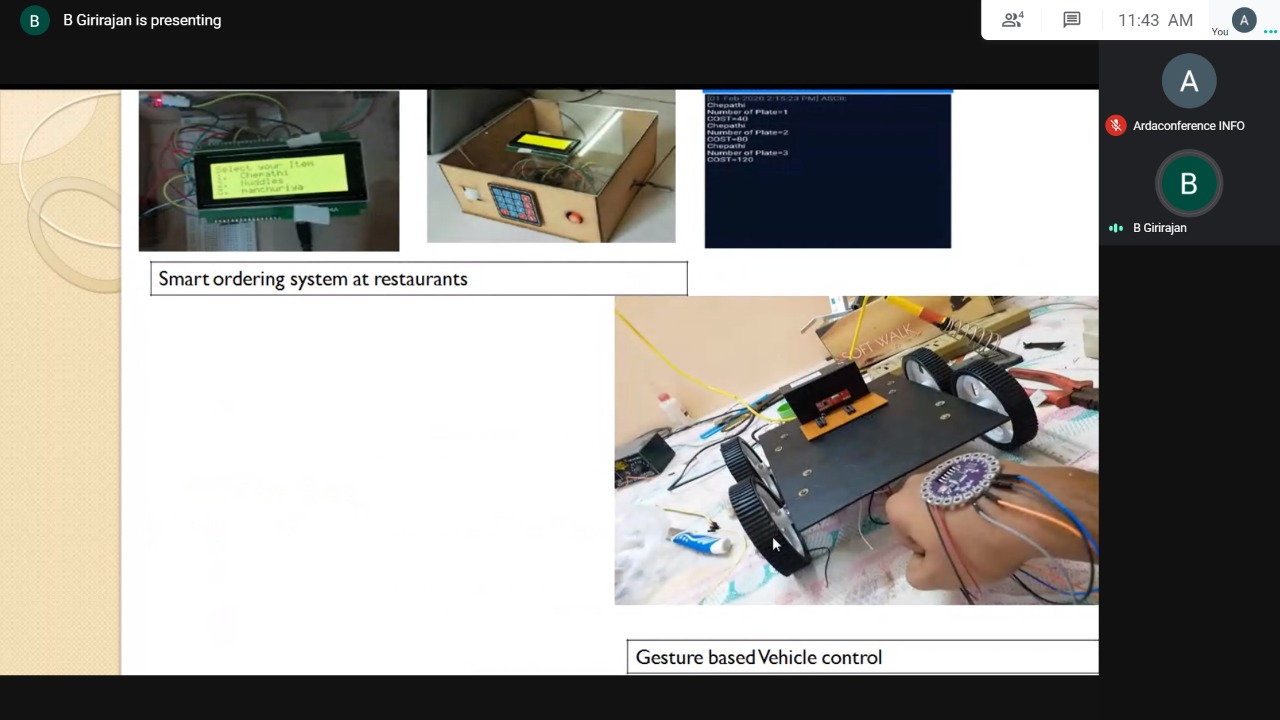Select the B Girirajan participant tile
This screenshot has height=720, width=1280.
1189,195
